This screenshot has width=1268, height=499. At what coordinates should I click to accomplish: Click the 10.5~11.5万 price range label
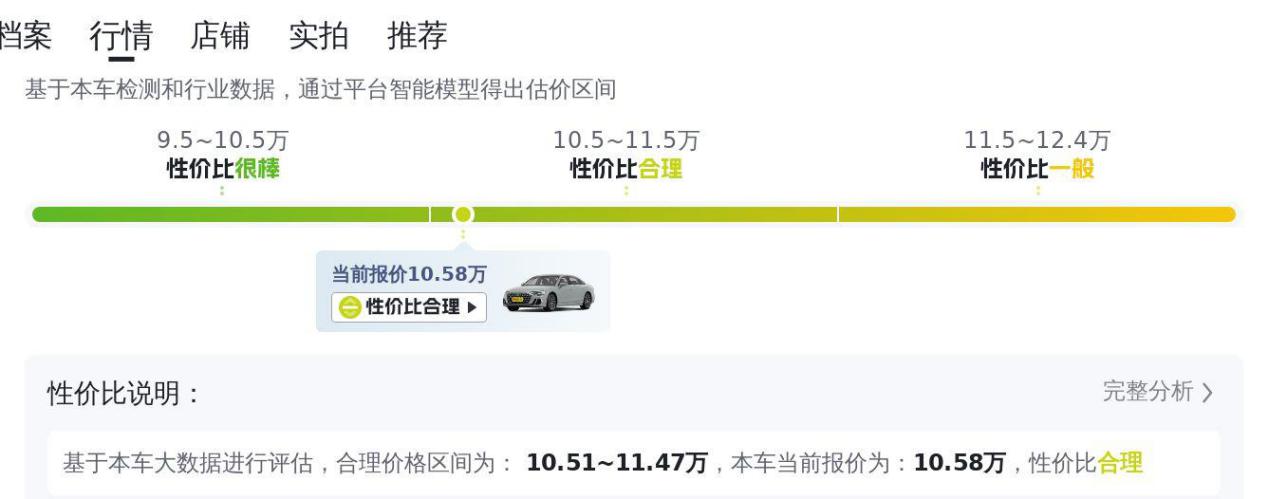(626, 140)
